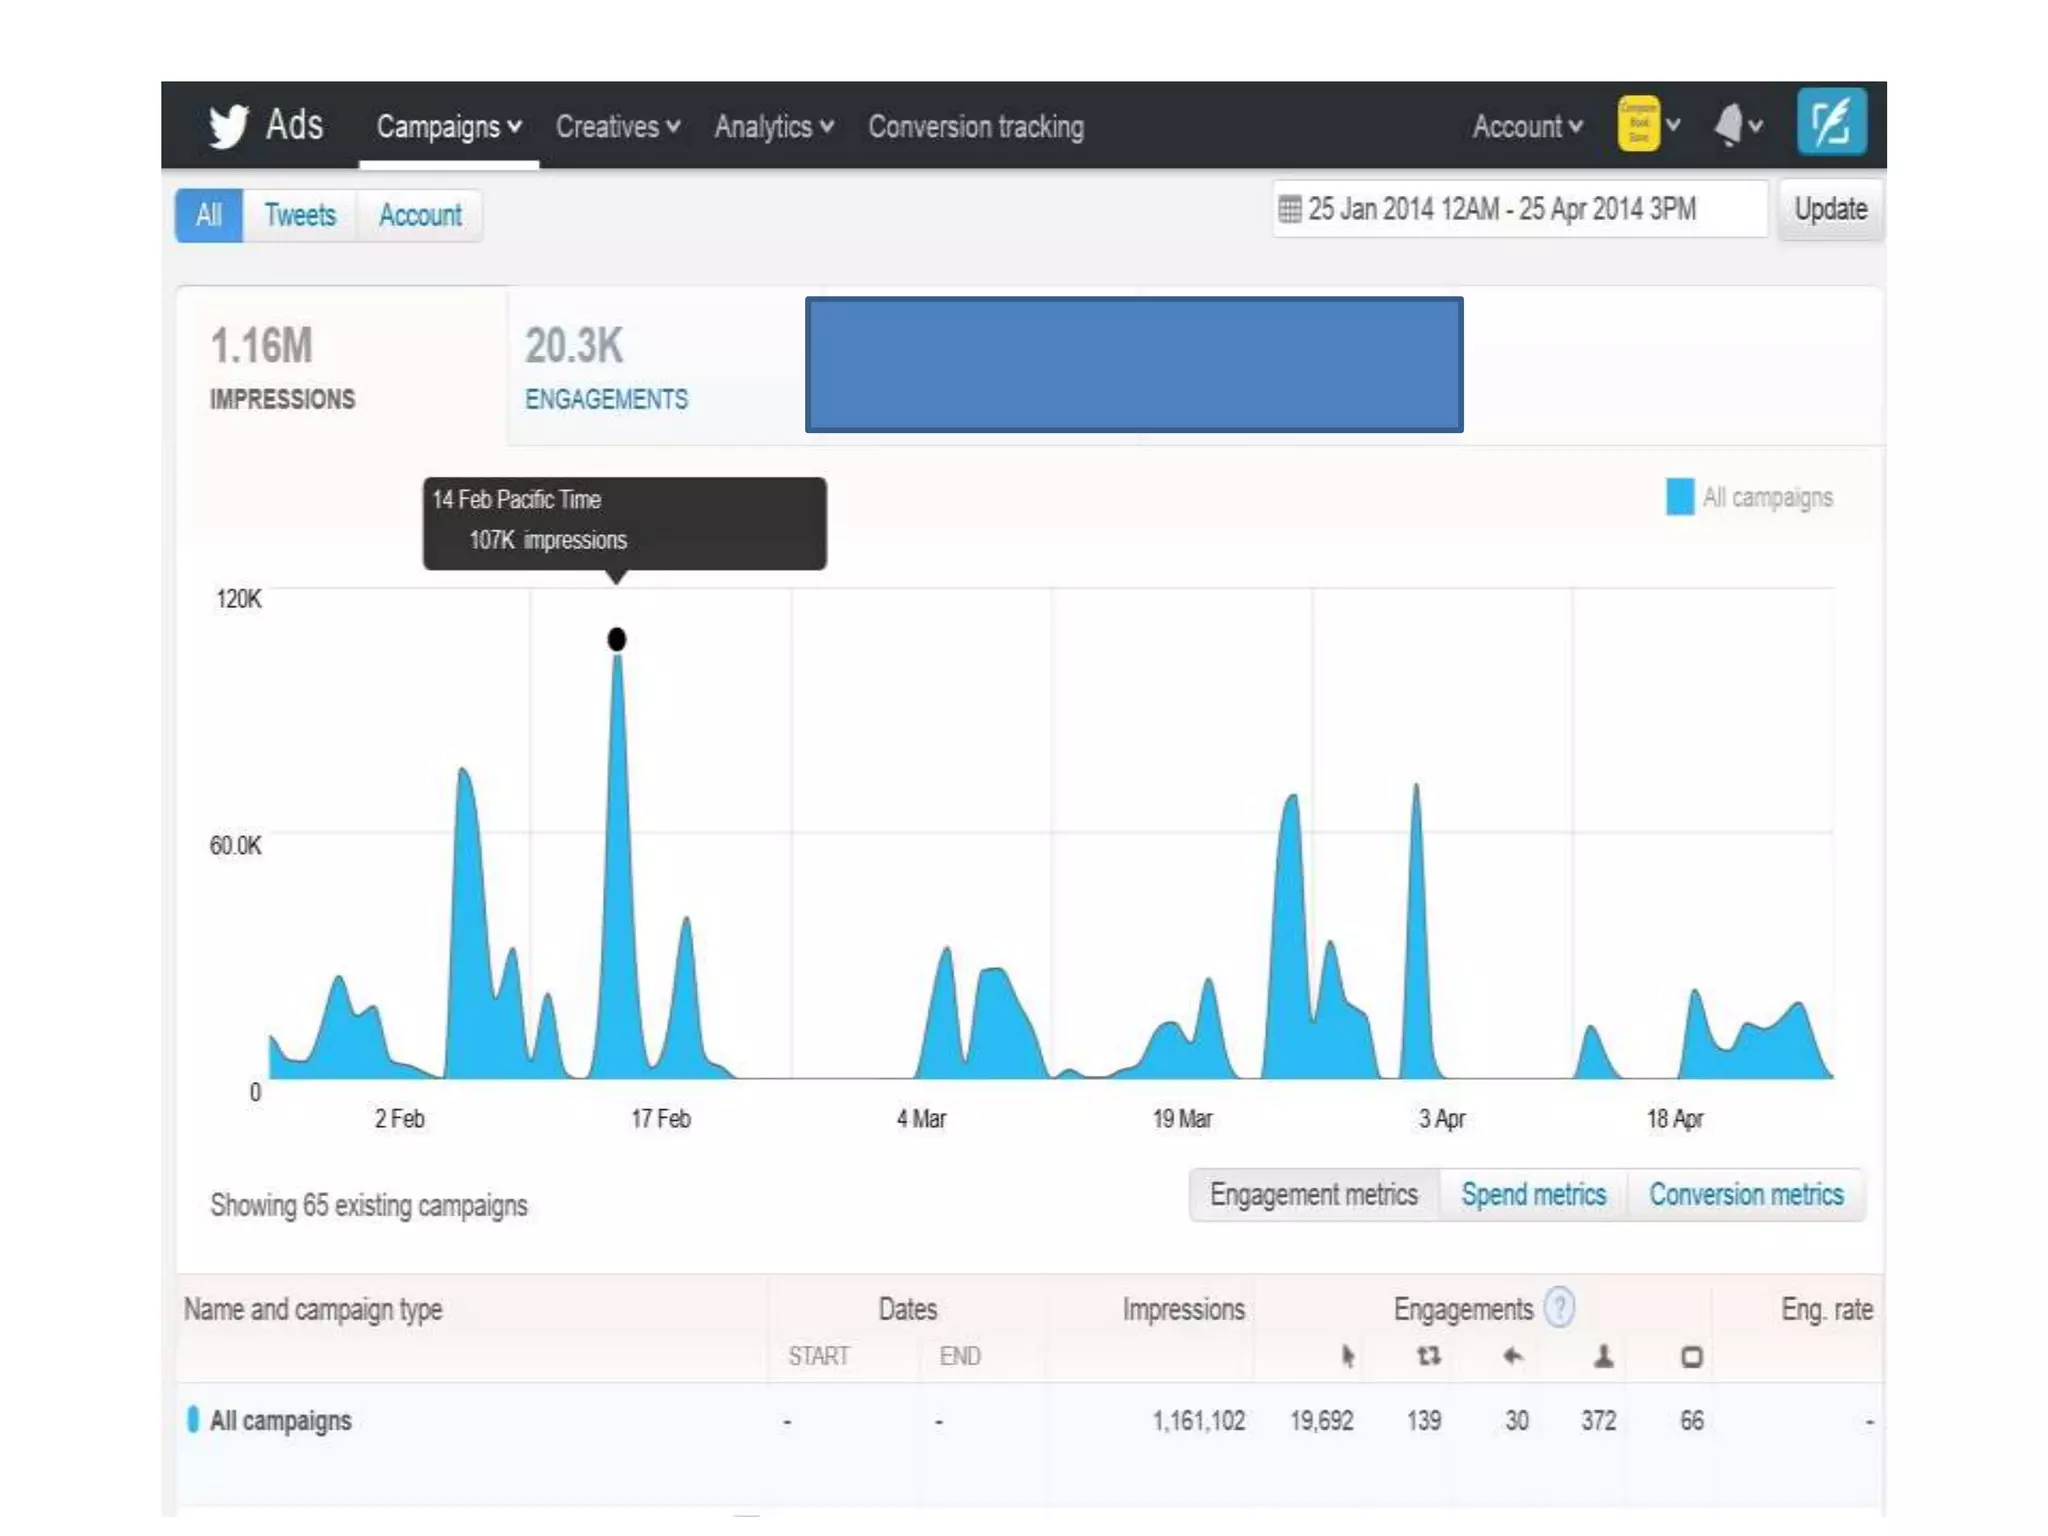Click the All campaigns legend color swatch

point(1679,497)
